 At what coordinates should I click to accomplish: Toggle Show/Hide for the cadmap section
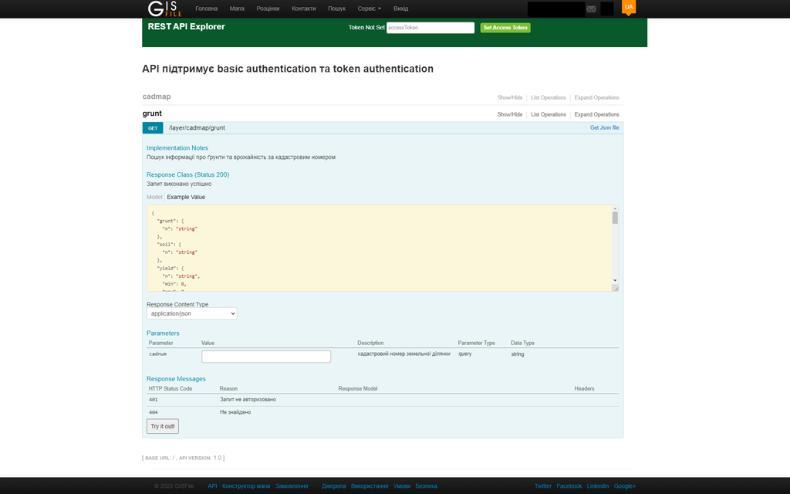point(509,98)
